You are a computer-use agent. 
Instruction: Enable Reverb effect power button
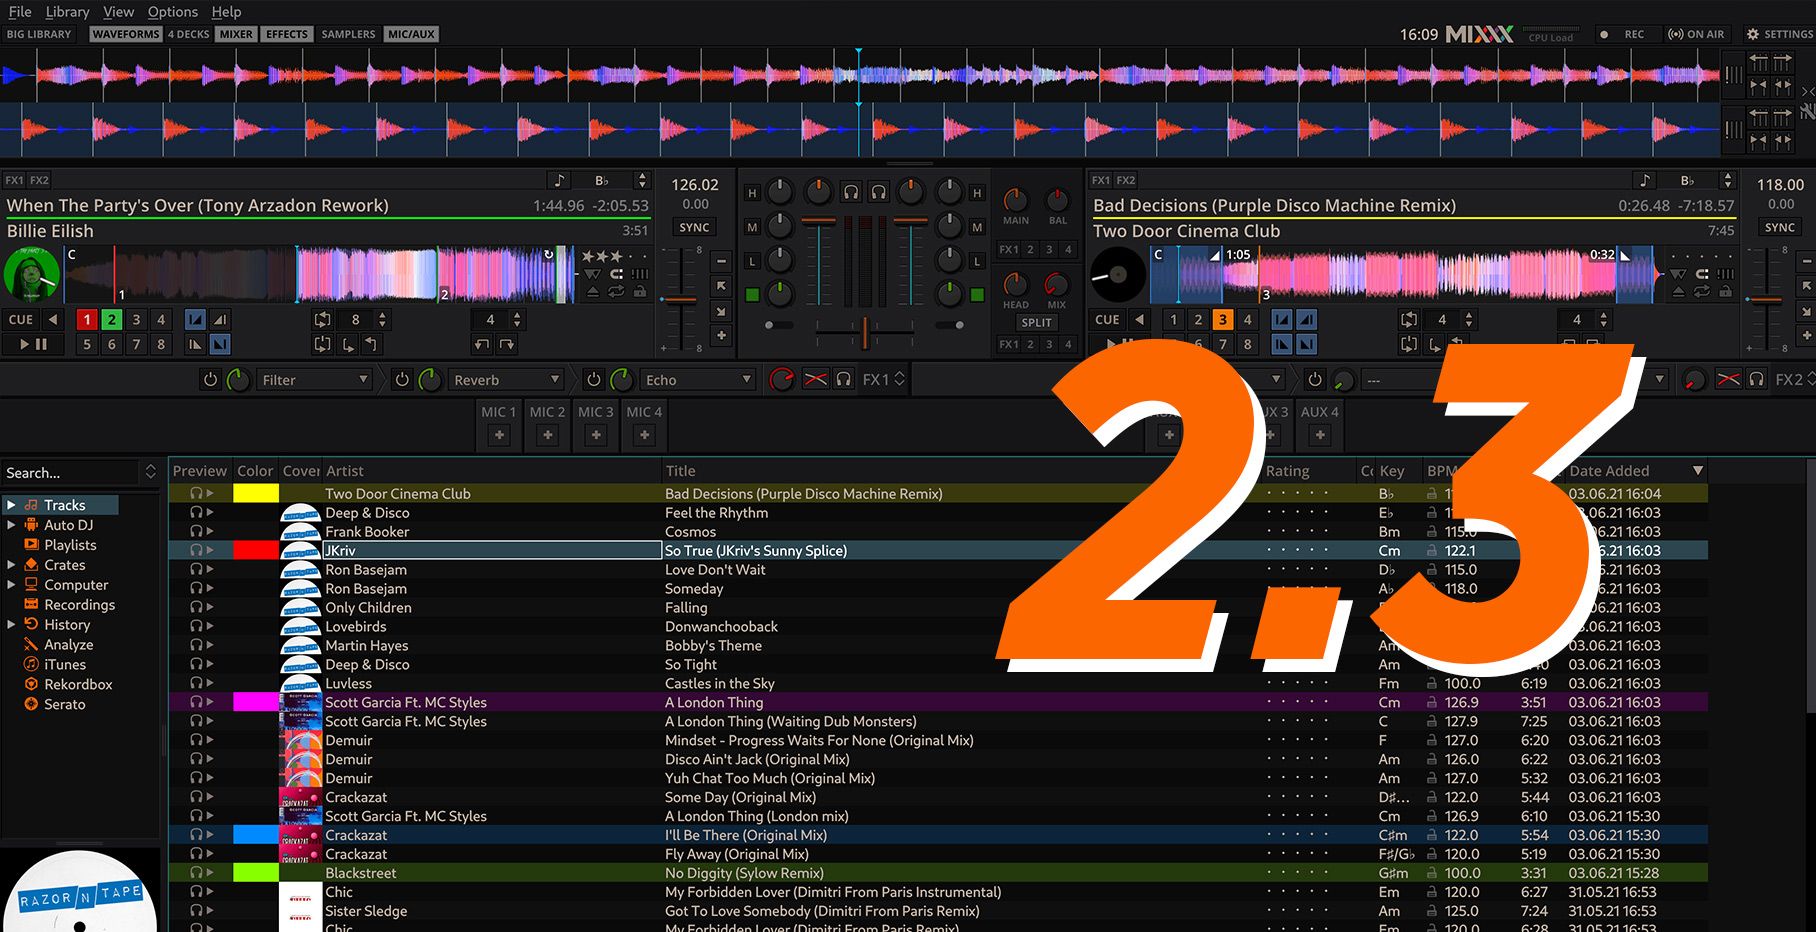[402, 380]
